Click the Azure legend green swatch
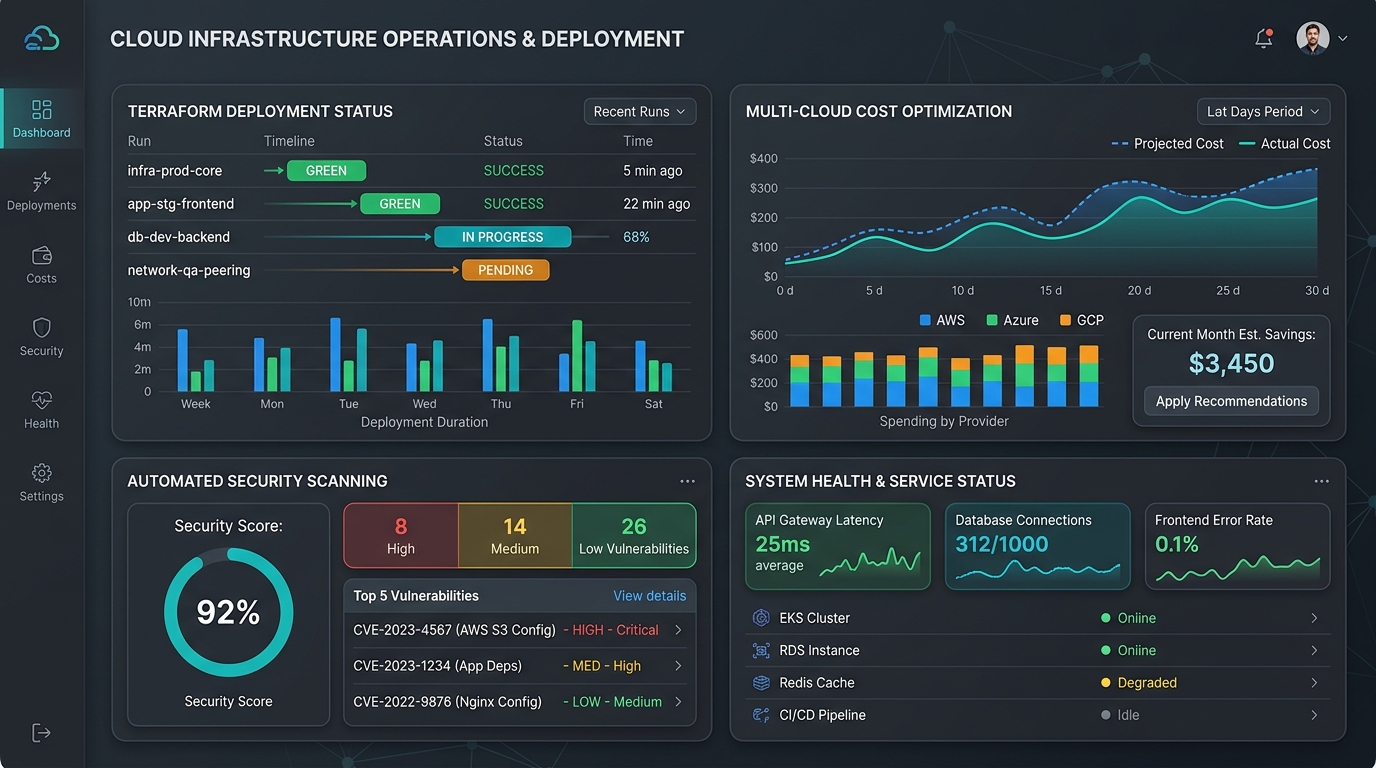The height and width of the screenshot is (768, 1376). pos(992,321)
